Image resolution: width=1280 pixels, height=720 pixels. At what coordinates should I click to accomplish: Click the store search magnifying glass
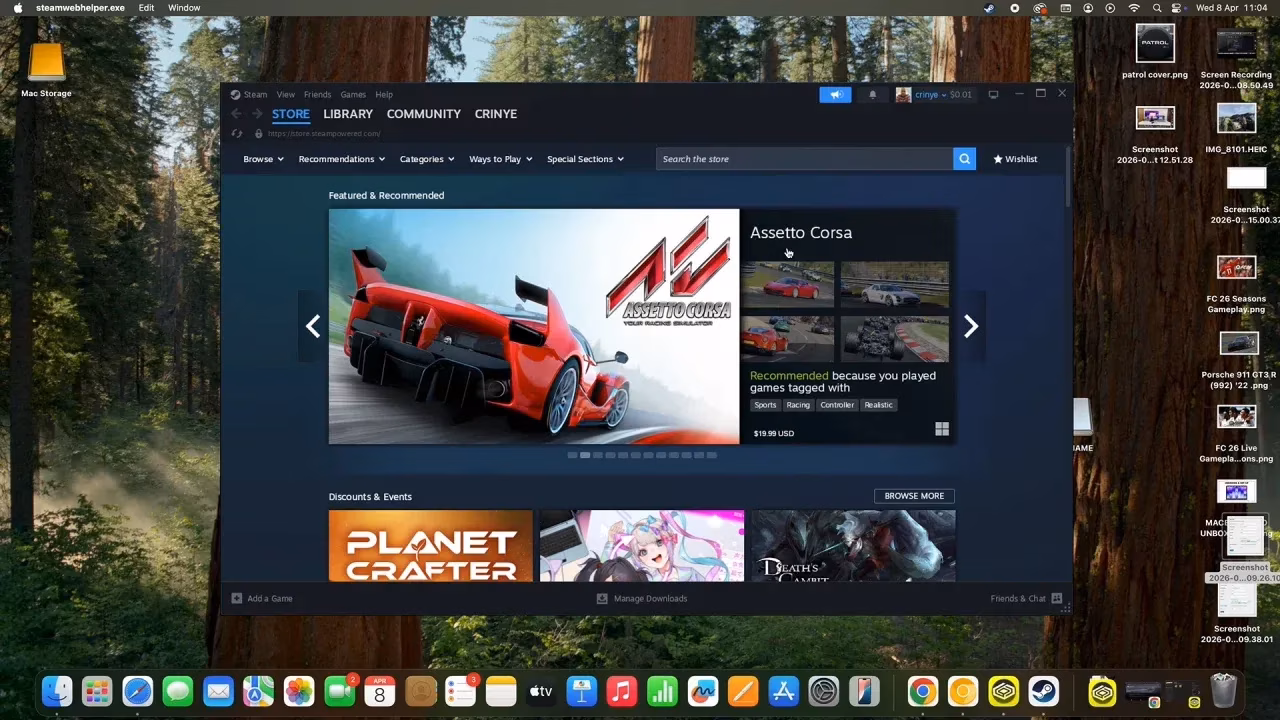(963, 158)
